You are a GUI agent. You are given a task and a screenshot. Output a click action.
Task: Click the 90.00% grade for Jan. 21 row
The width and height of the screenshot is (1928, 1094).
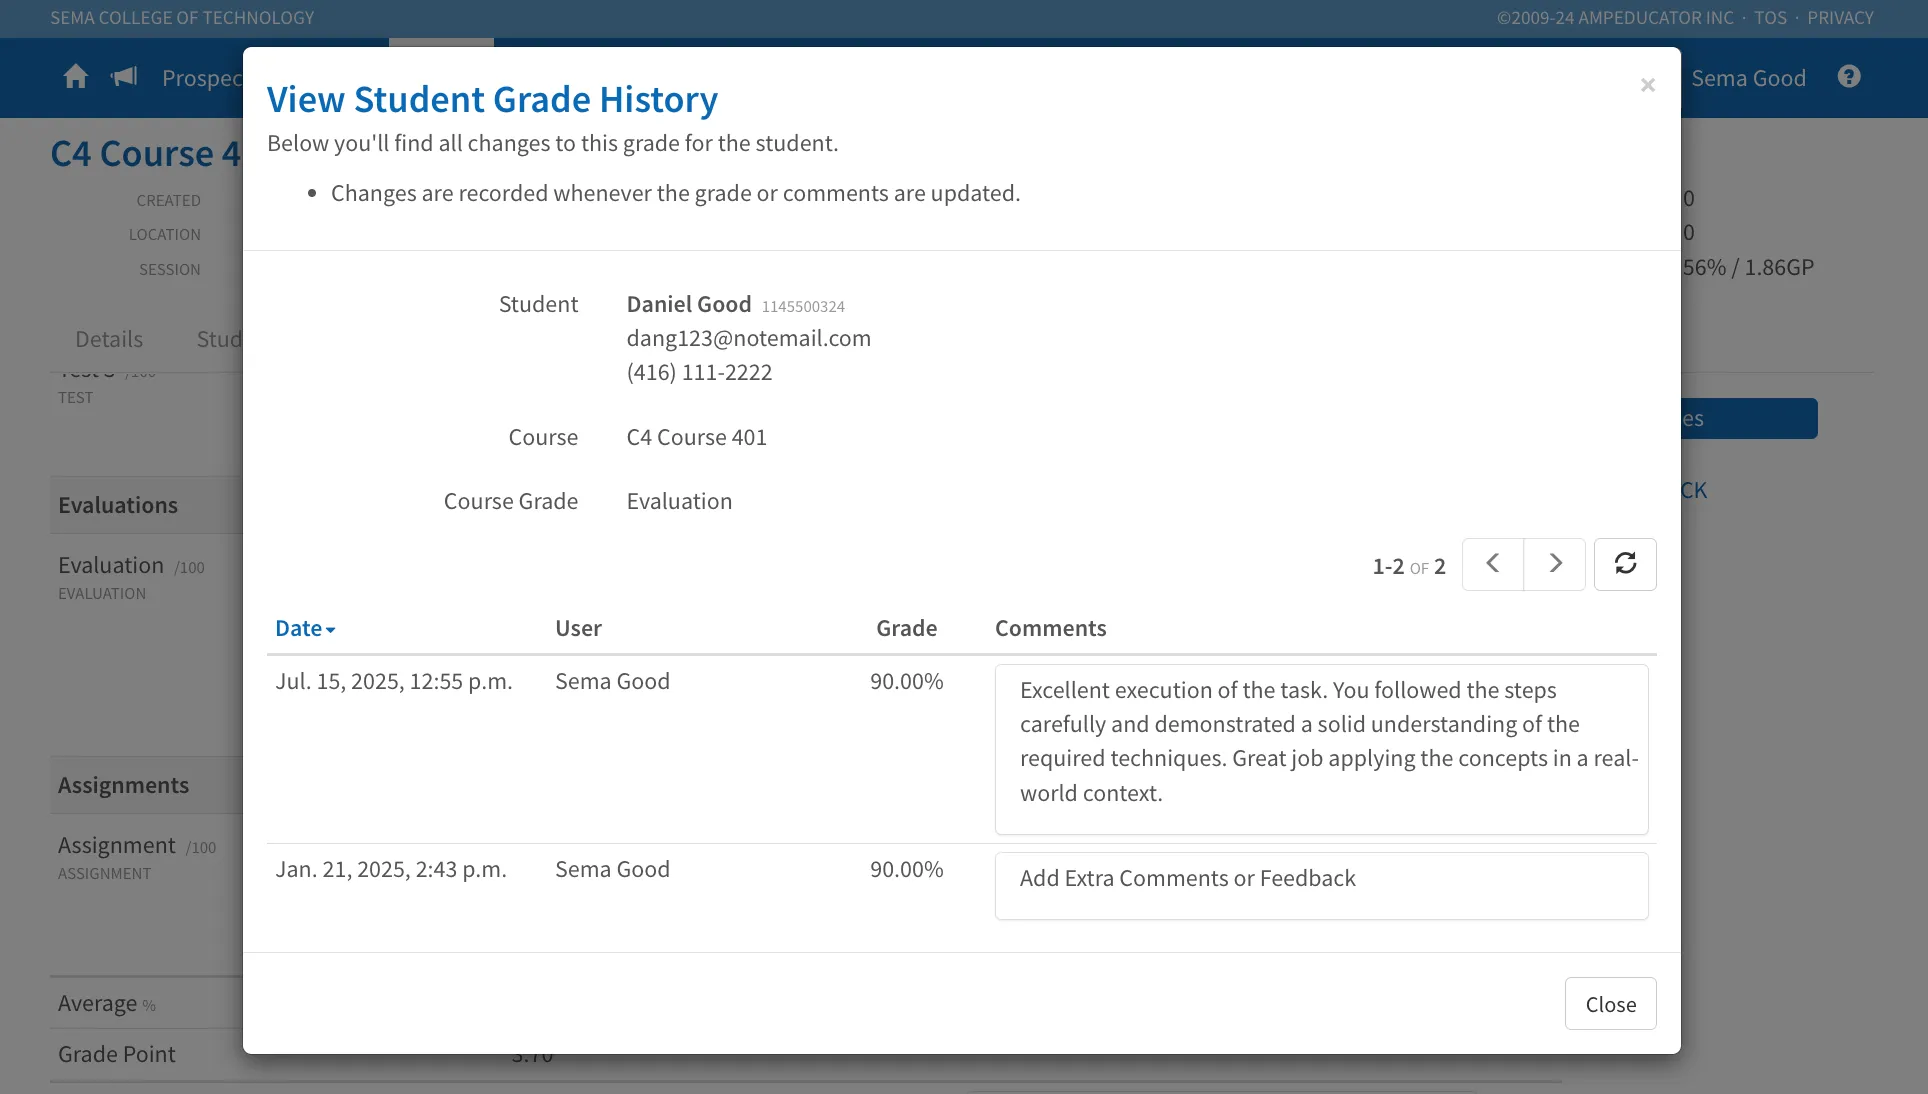[906, 869]
